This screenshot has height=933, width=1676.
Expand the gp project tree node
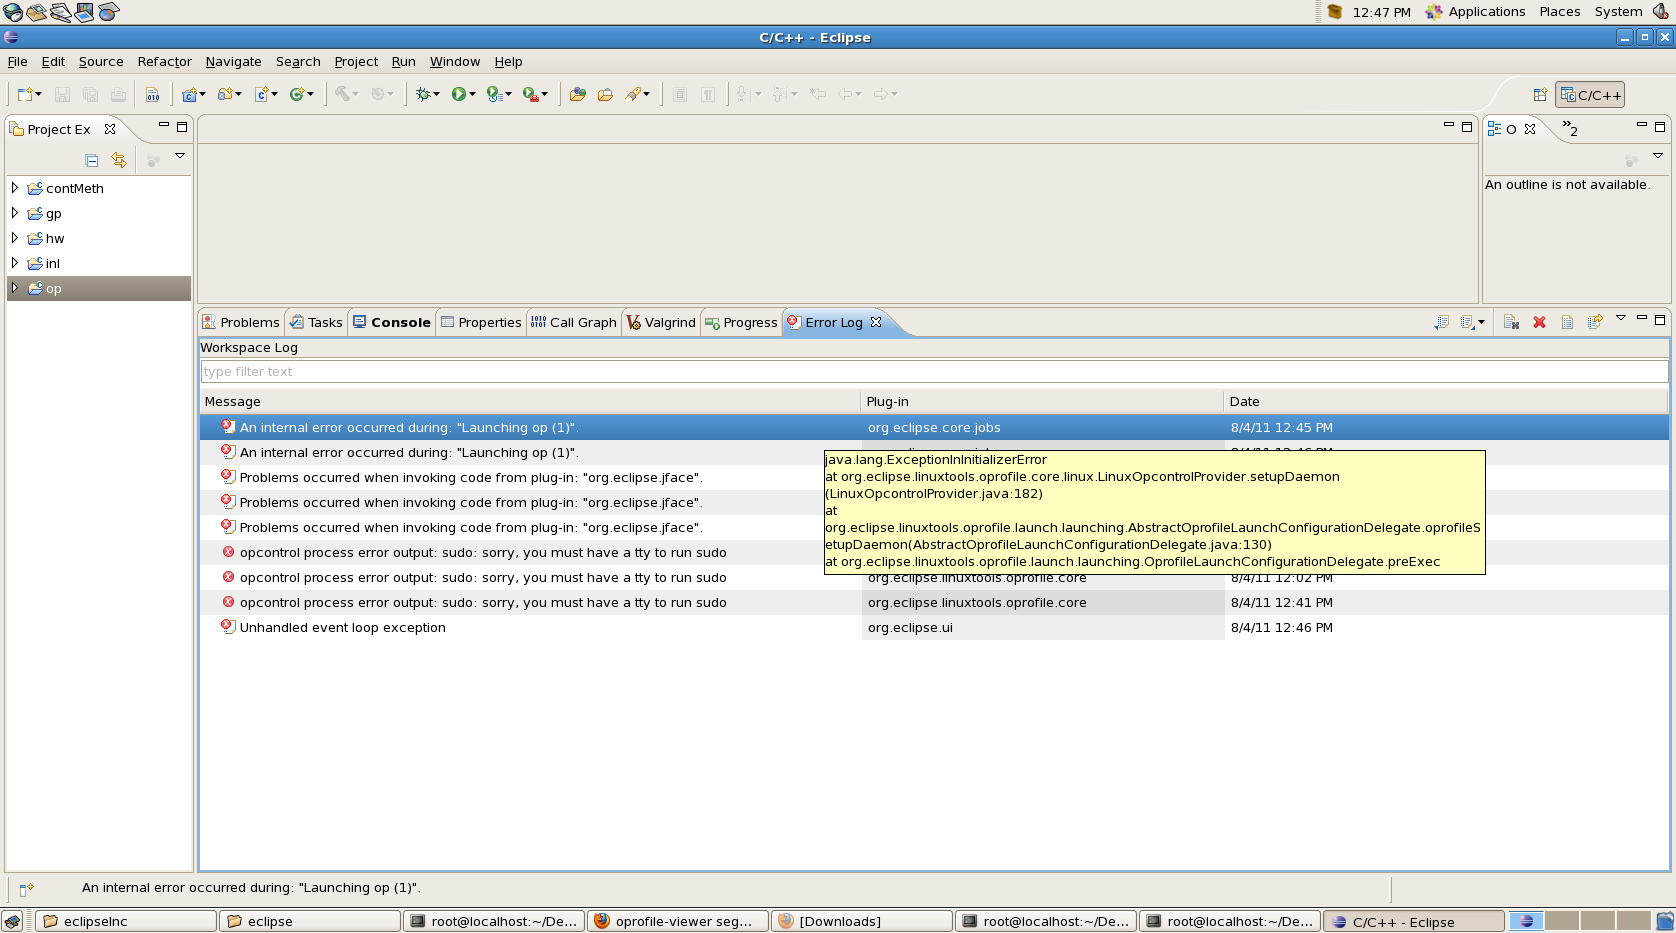click(15, 213)
